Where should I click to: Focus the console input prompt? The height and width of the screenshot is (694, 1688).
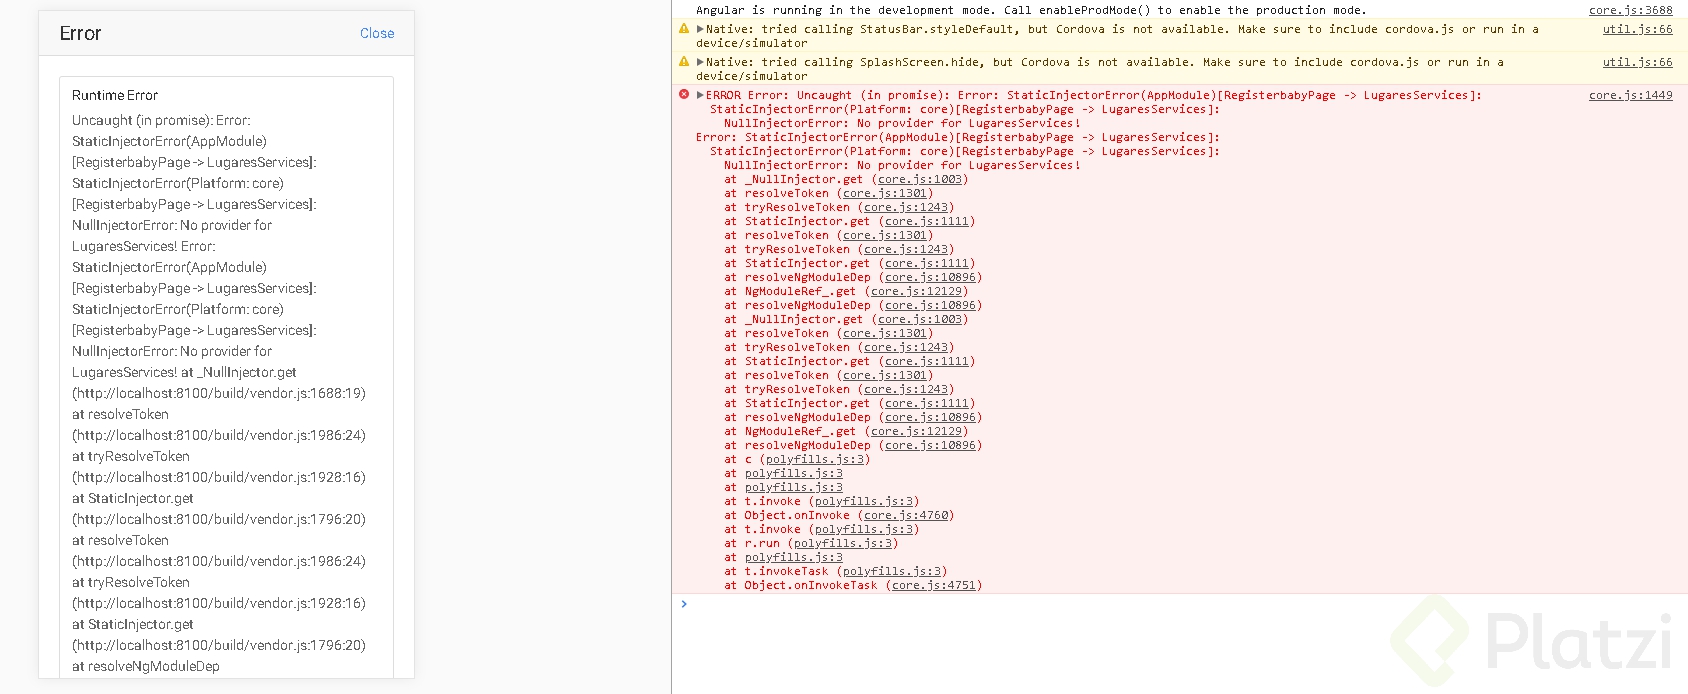tap(1180, 604)
